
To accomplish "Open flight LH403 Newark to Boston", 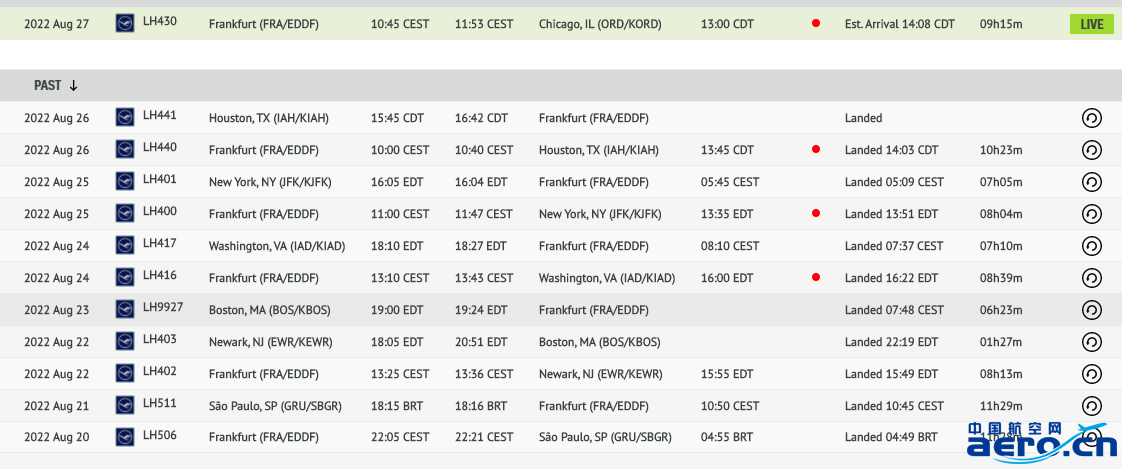I will (160, 339).
